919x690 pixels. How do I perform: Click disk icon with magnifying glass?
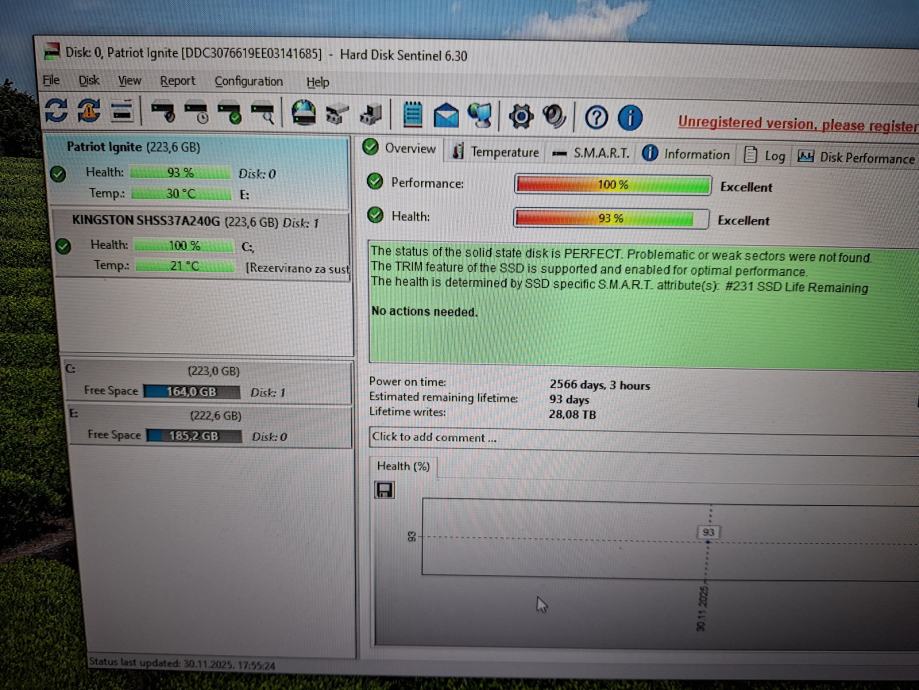[x=263, y=114]
